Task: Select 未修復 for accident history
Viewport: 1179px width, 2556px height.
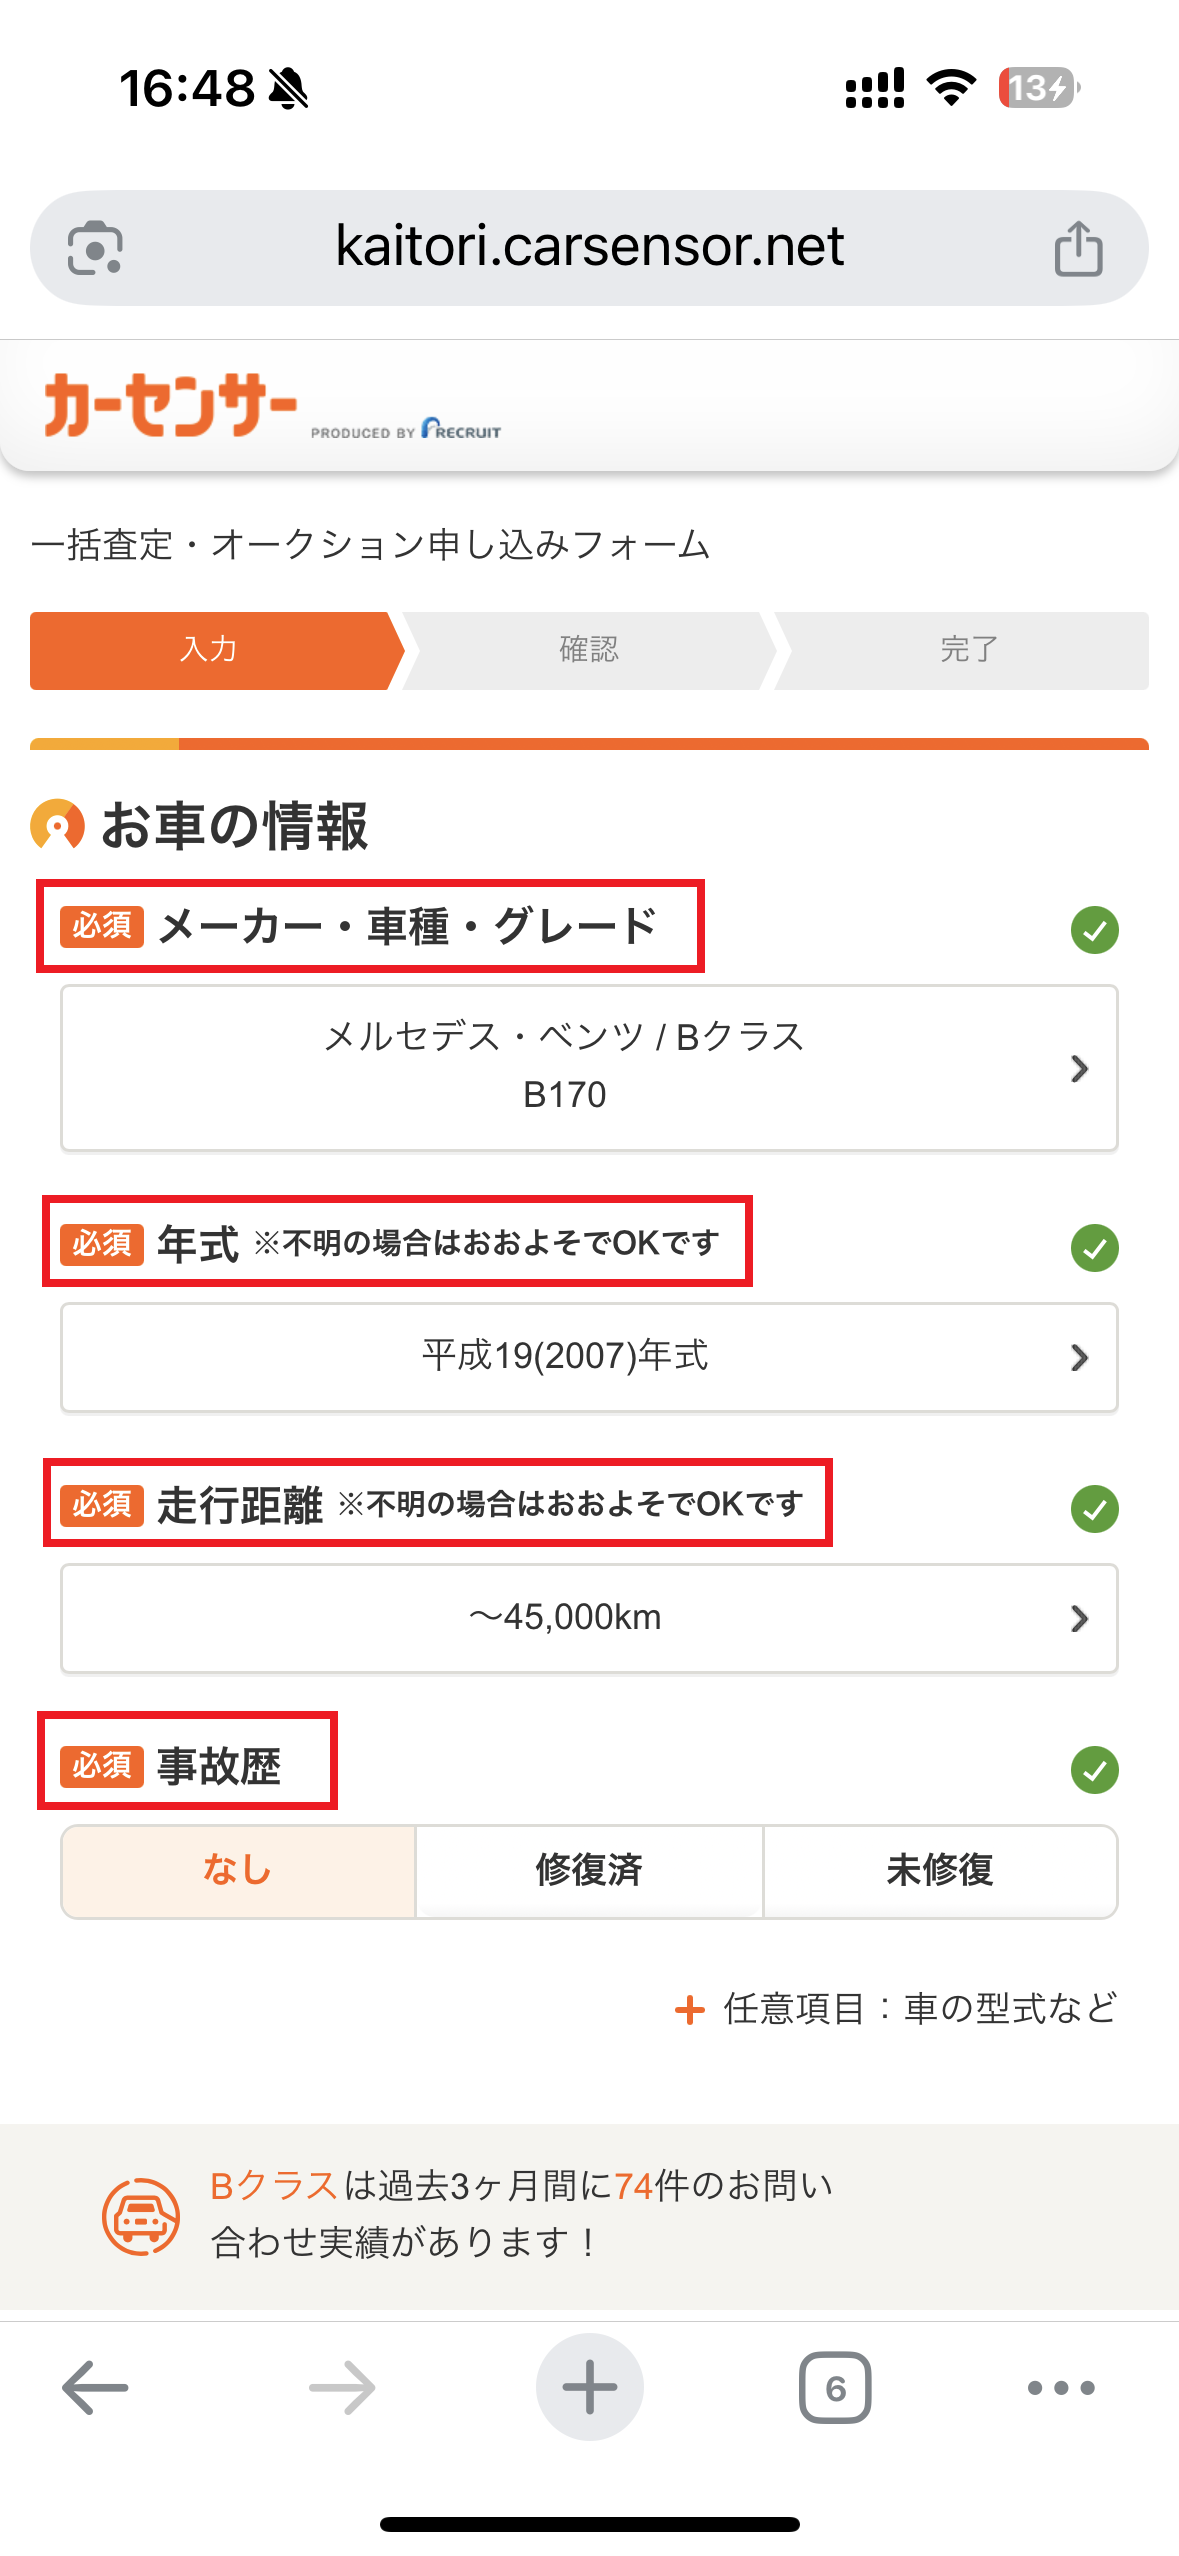Action: pyautogui.click(x=940, y=1870)
